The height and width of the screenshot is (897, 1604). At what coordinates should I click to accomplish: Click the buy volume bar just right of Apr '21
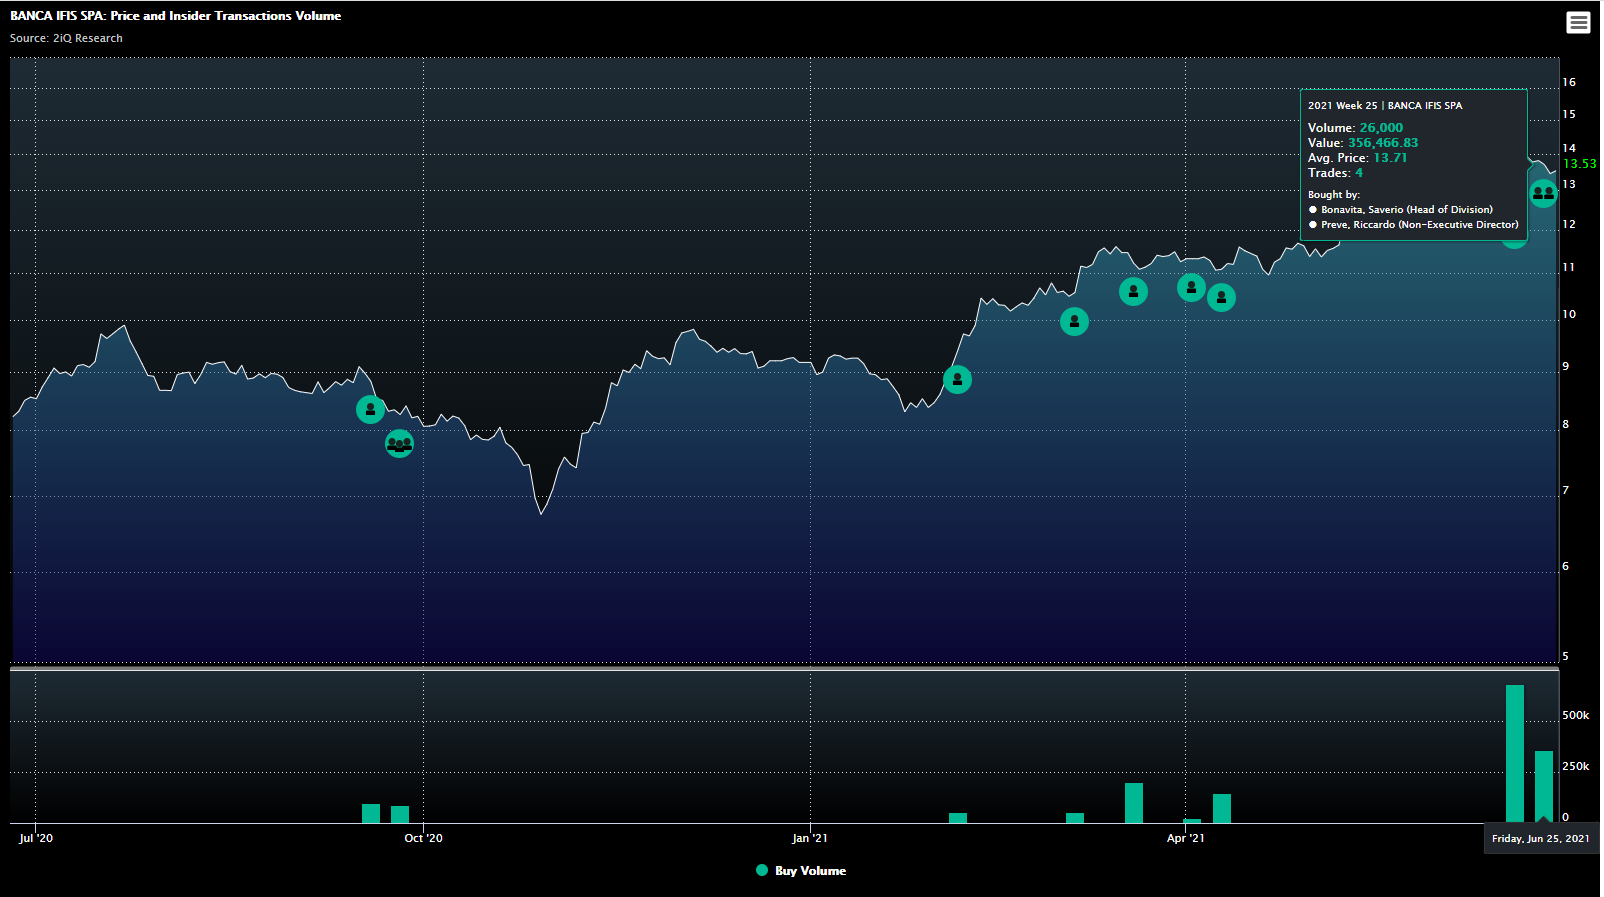[x=1222, y=808]
